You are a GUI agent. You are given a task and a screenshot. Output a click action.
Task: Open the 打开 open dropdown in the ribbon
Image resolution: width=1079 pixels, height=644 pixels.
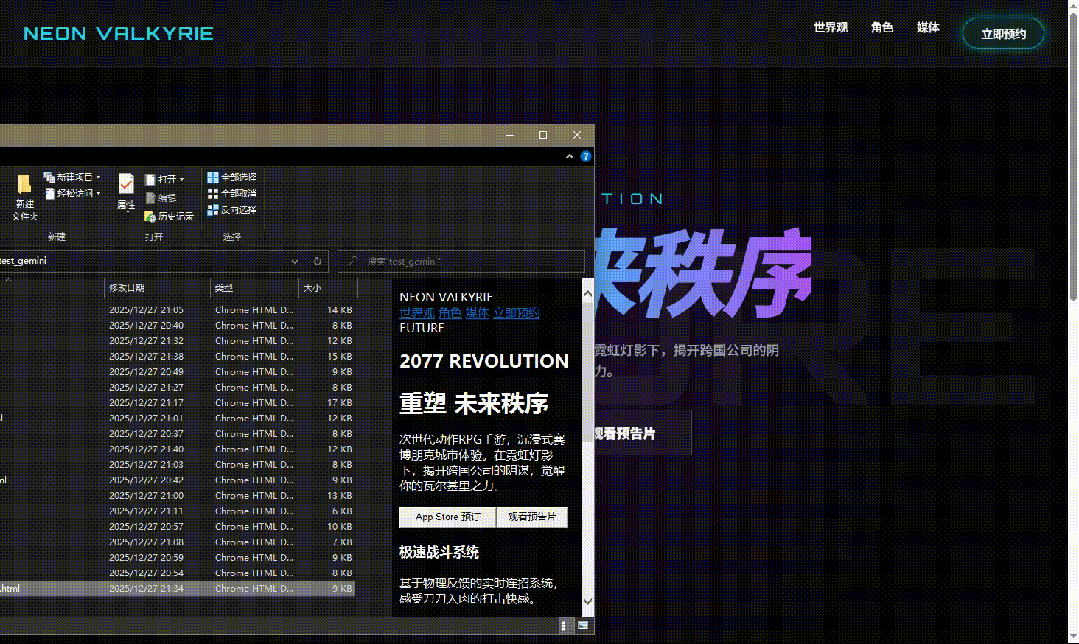(x=165, y=179)
